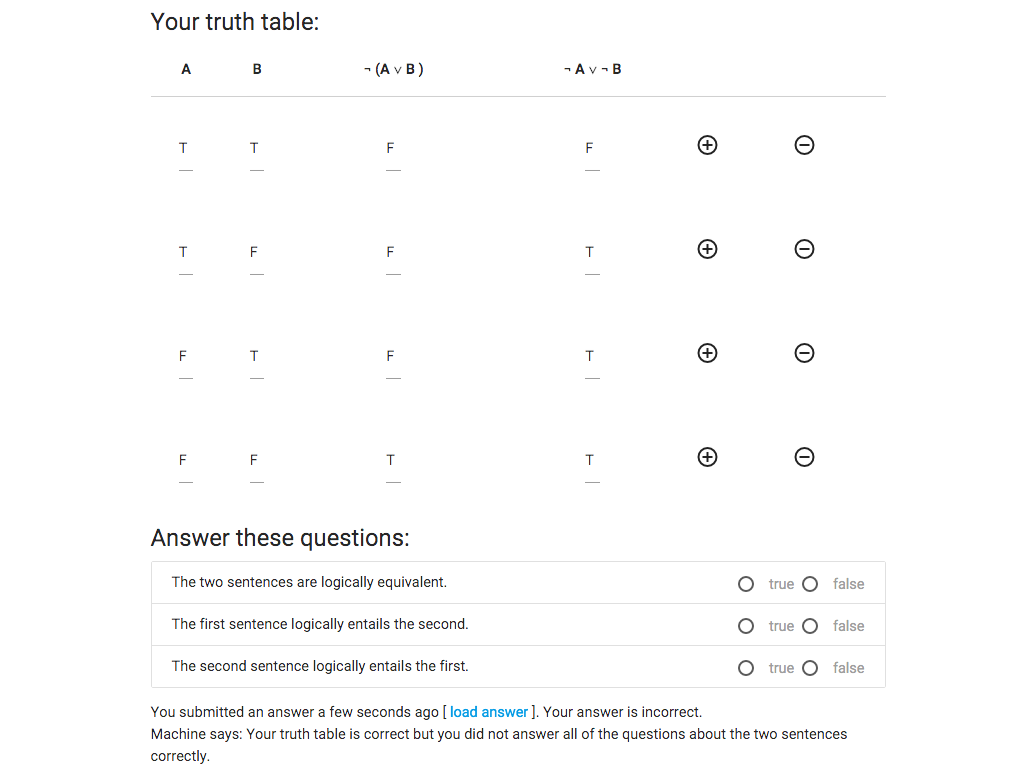Screen dimensions: 1024x768
Task: Choose false for second entails first
Action: pos(810,668)
